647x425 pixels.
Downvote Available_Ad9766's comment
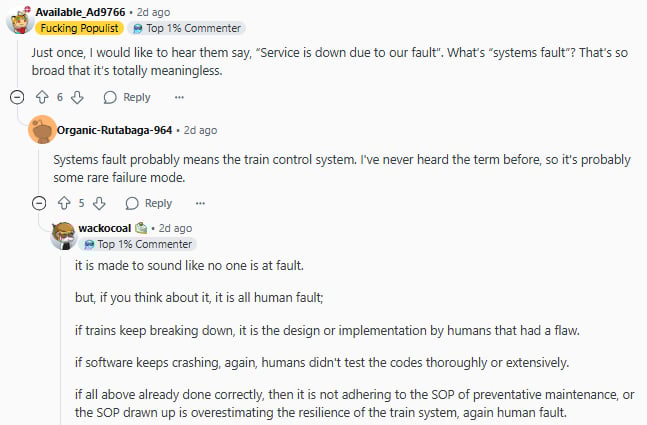coord(77,97)
